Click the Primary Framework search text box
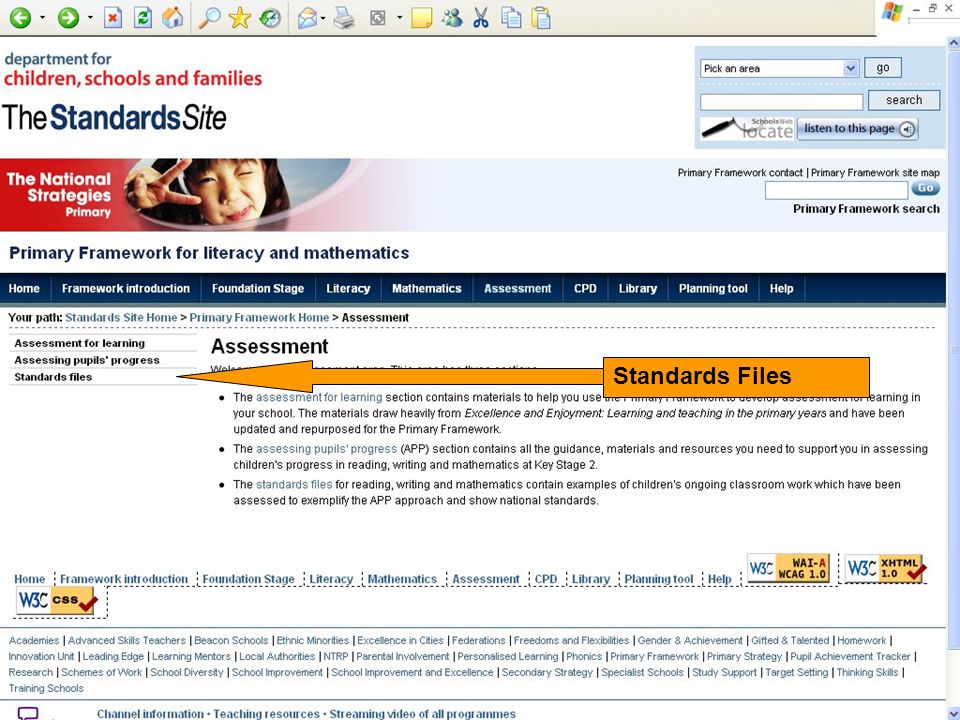Viewport: 960px width, 720px height. [x=836, y=190]
